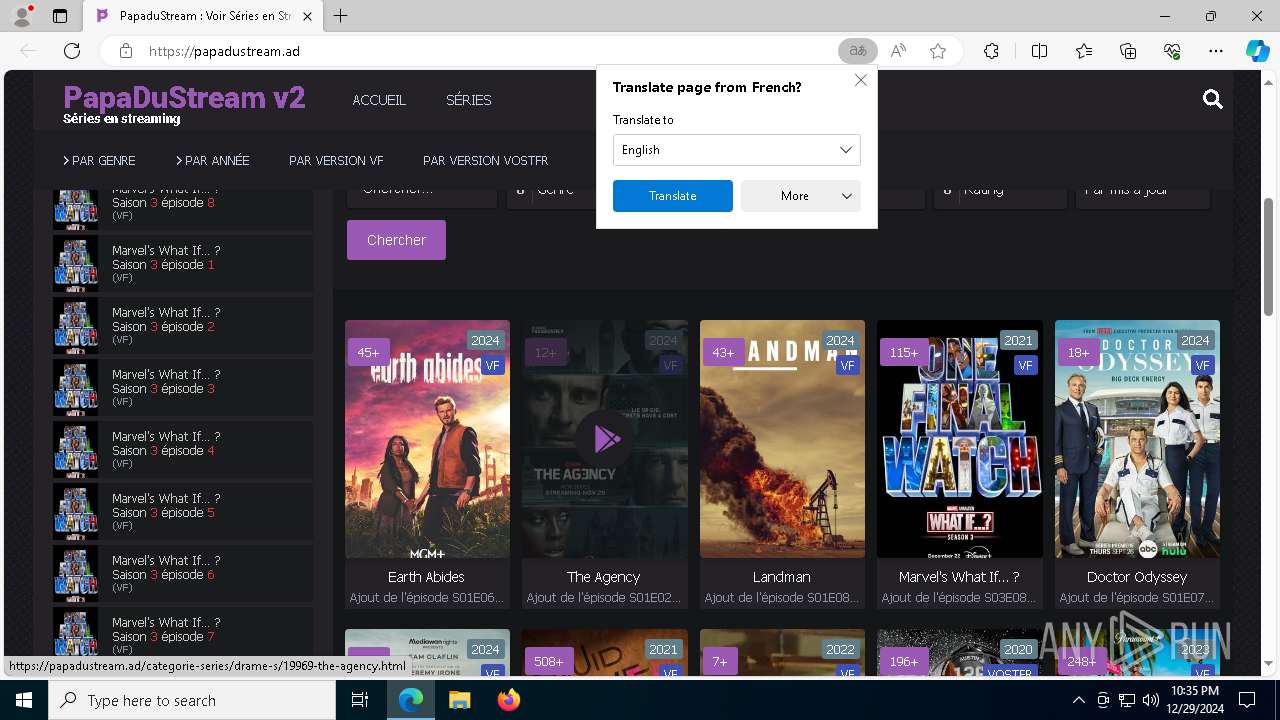Image resolution: width=1280 pixels, height=720 pixels.
Task: Launch Firefox from the taskbar
Action: coord(508,700)
